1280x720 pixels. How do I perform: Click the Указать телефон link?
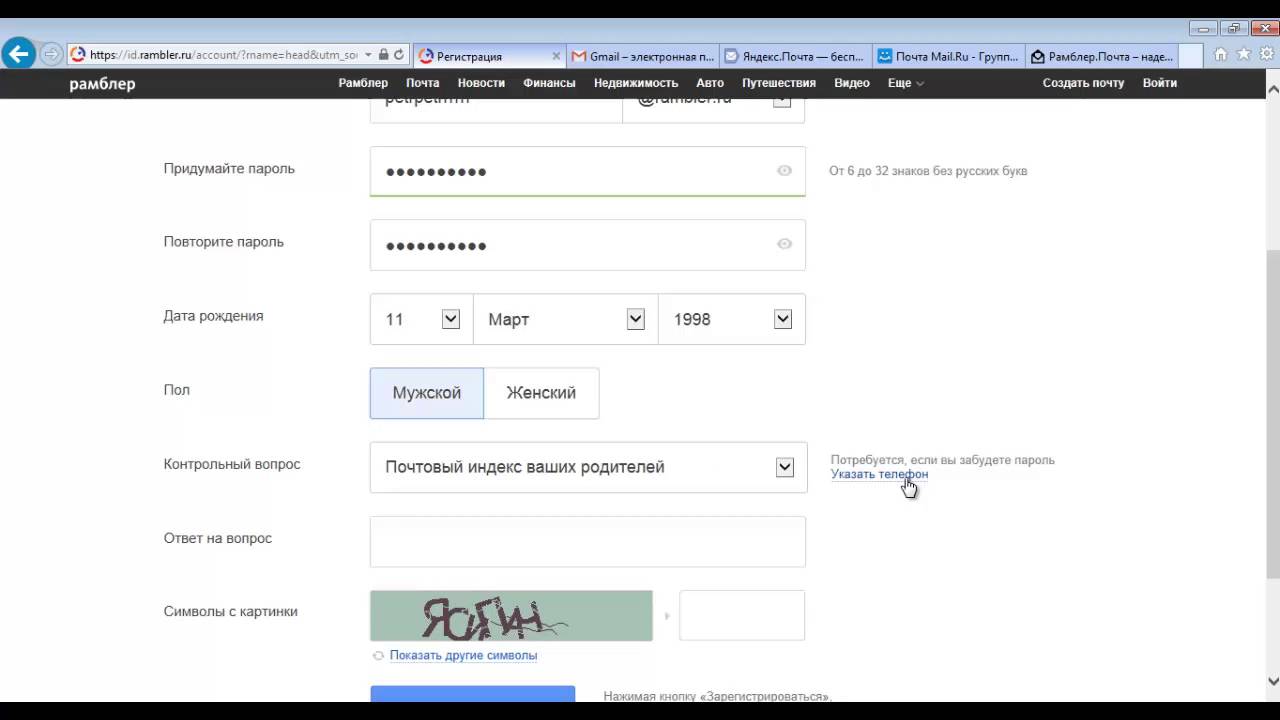[879, 474]
